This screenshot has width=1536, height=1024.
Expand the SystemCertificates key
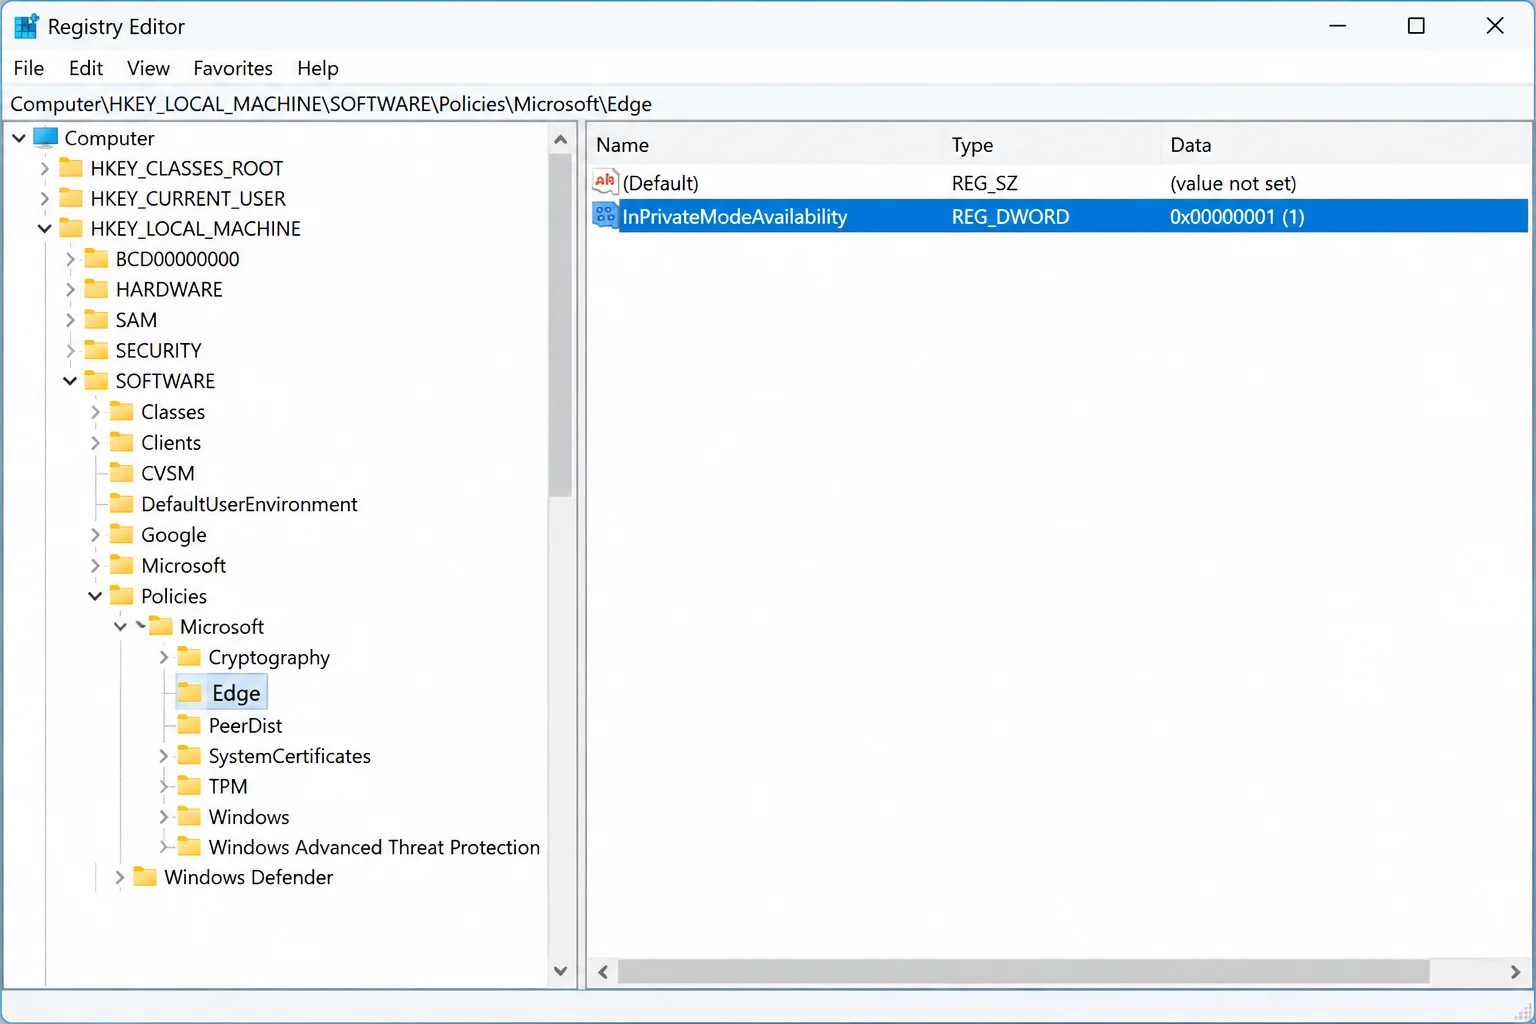[164, 756]
